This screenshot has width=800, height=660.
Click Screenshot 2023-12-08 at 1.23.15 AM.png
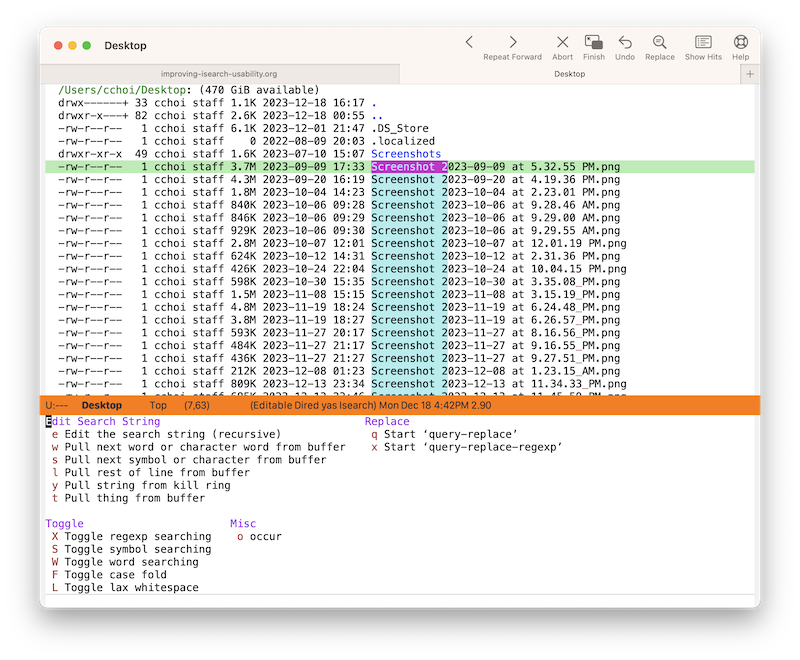click(x=495, y=371)
